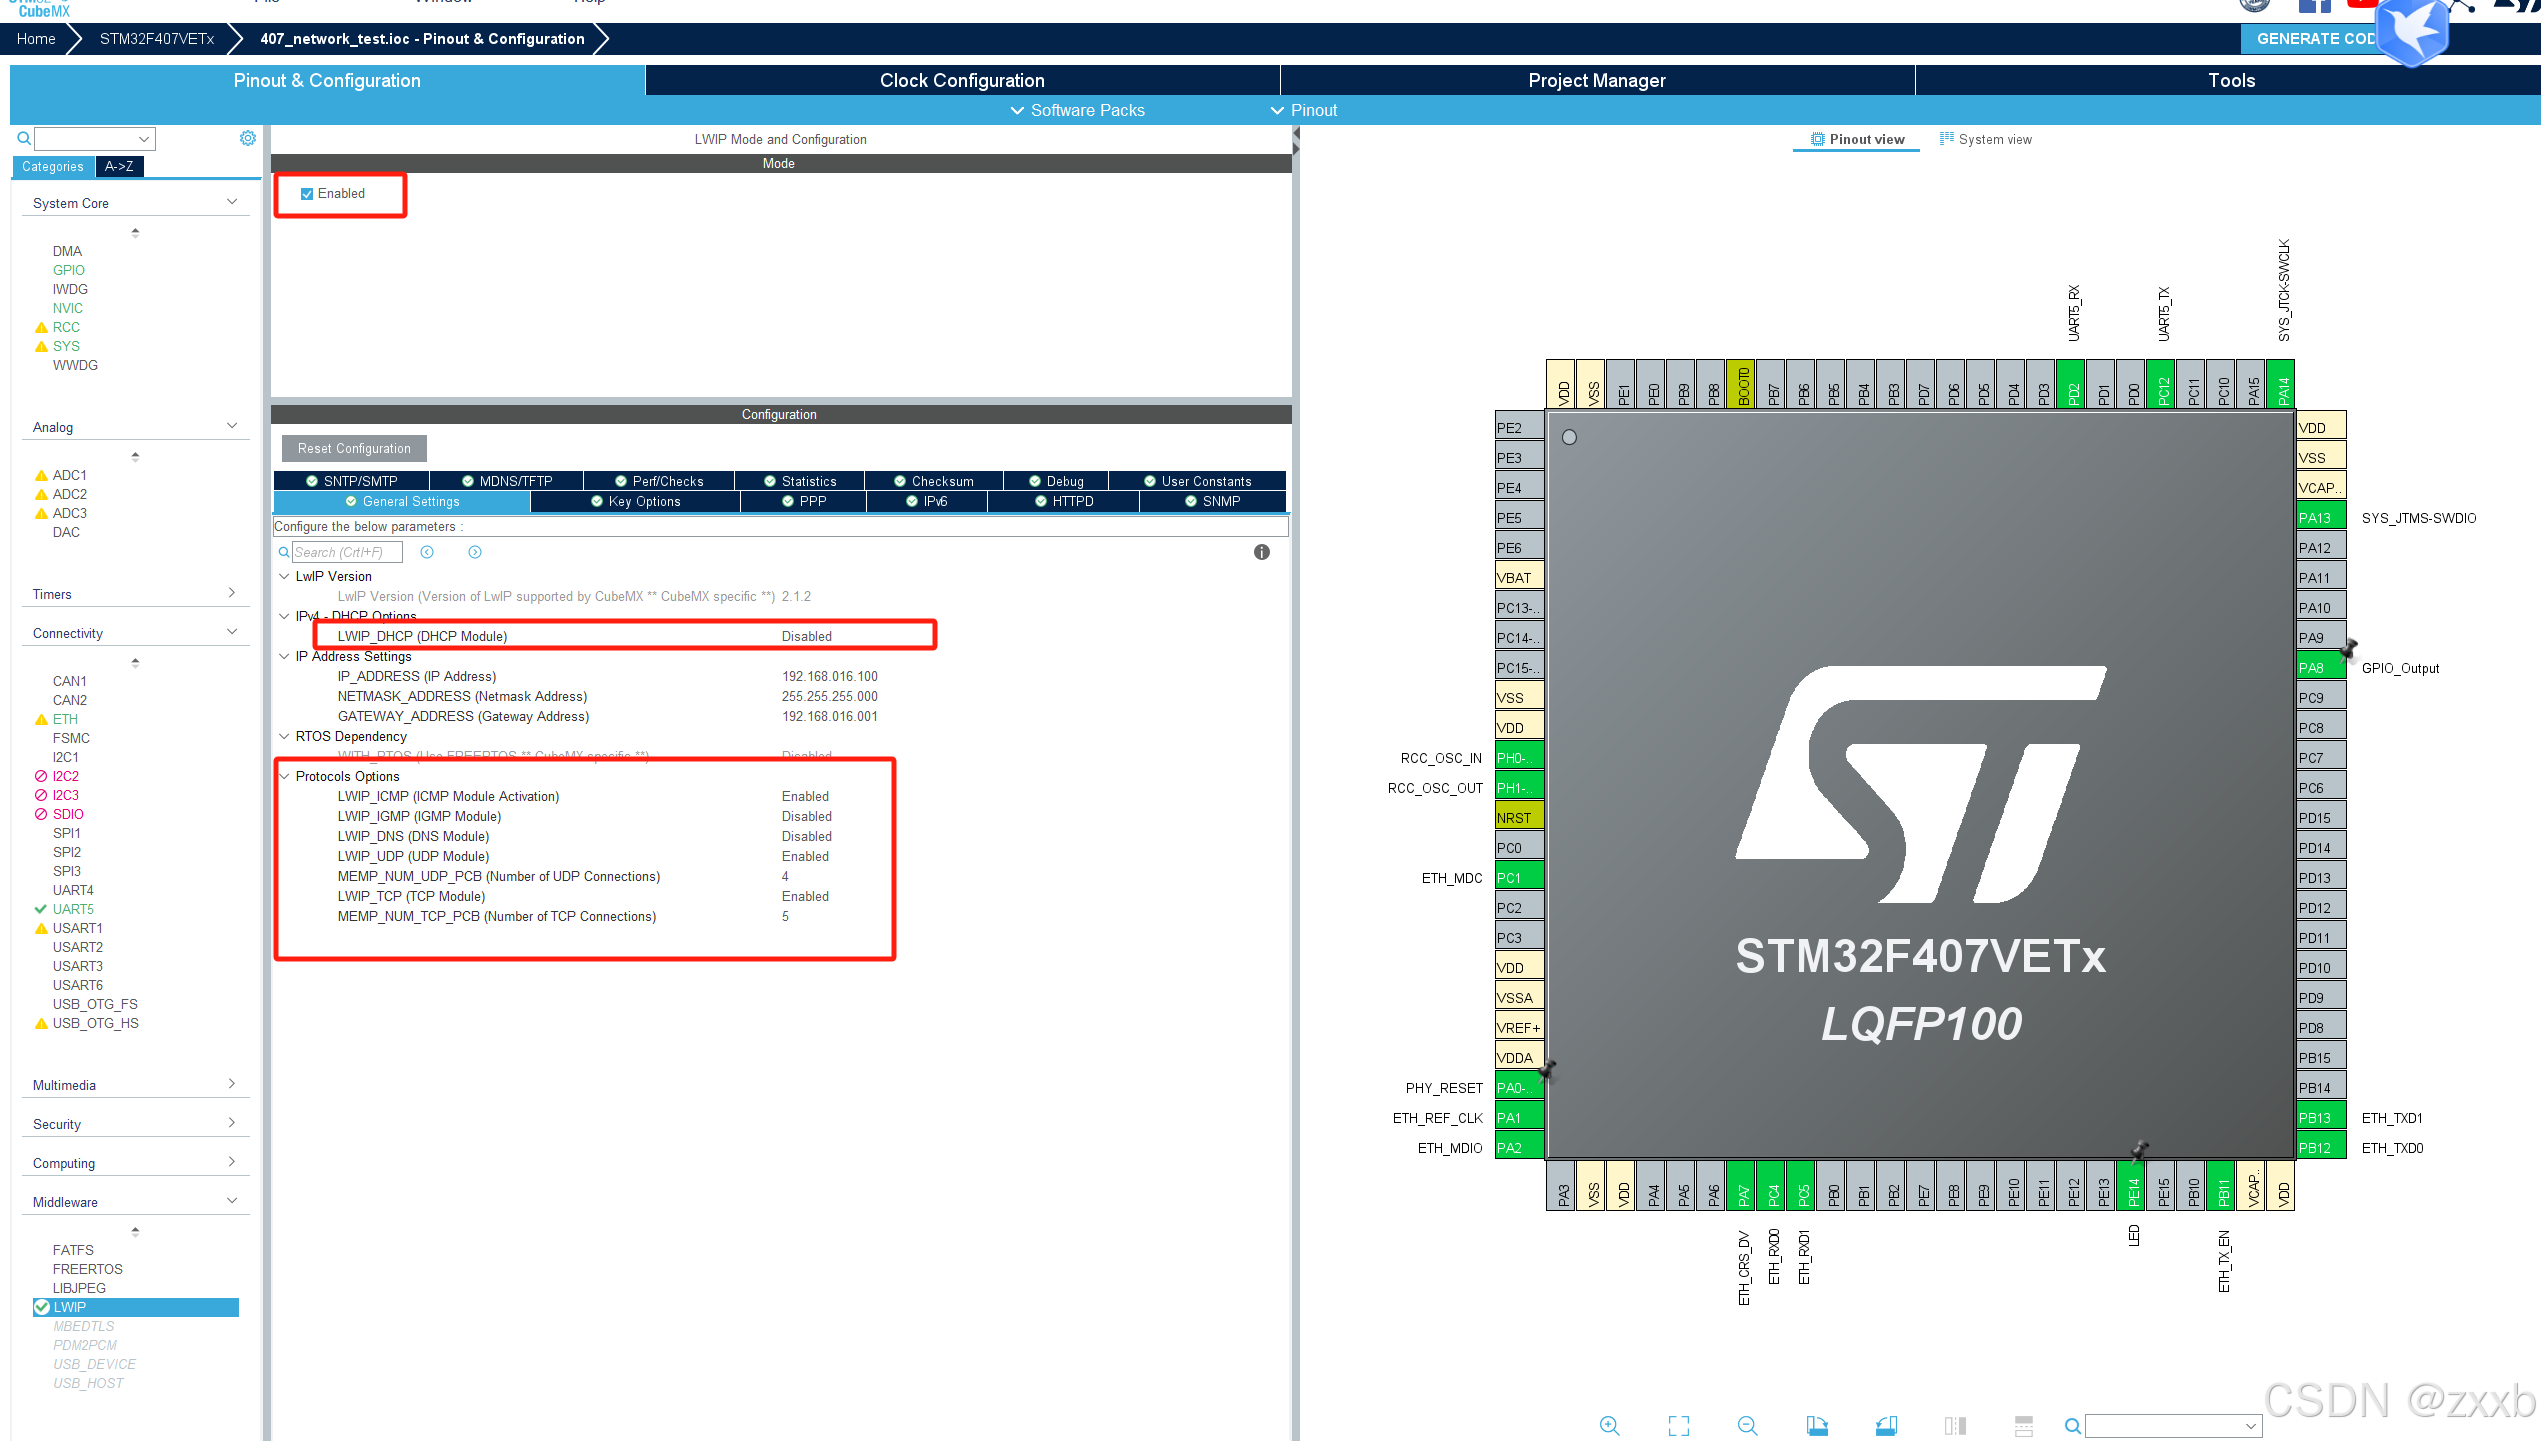The height and width of the screenshot is (1441, 2541).
Task: Click the fit-to-view zoom icon
Action: pos(1678,1425)
